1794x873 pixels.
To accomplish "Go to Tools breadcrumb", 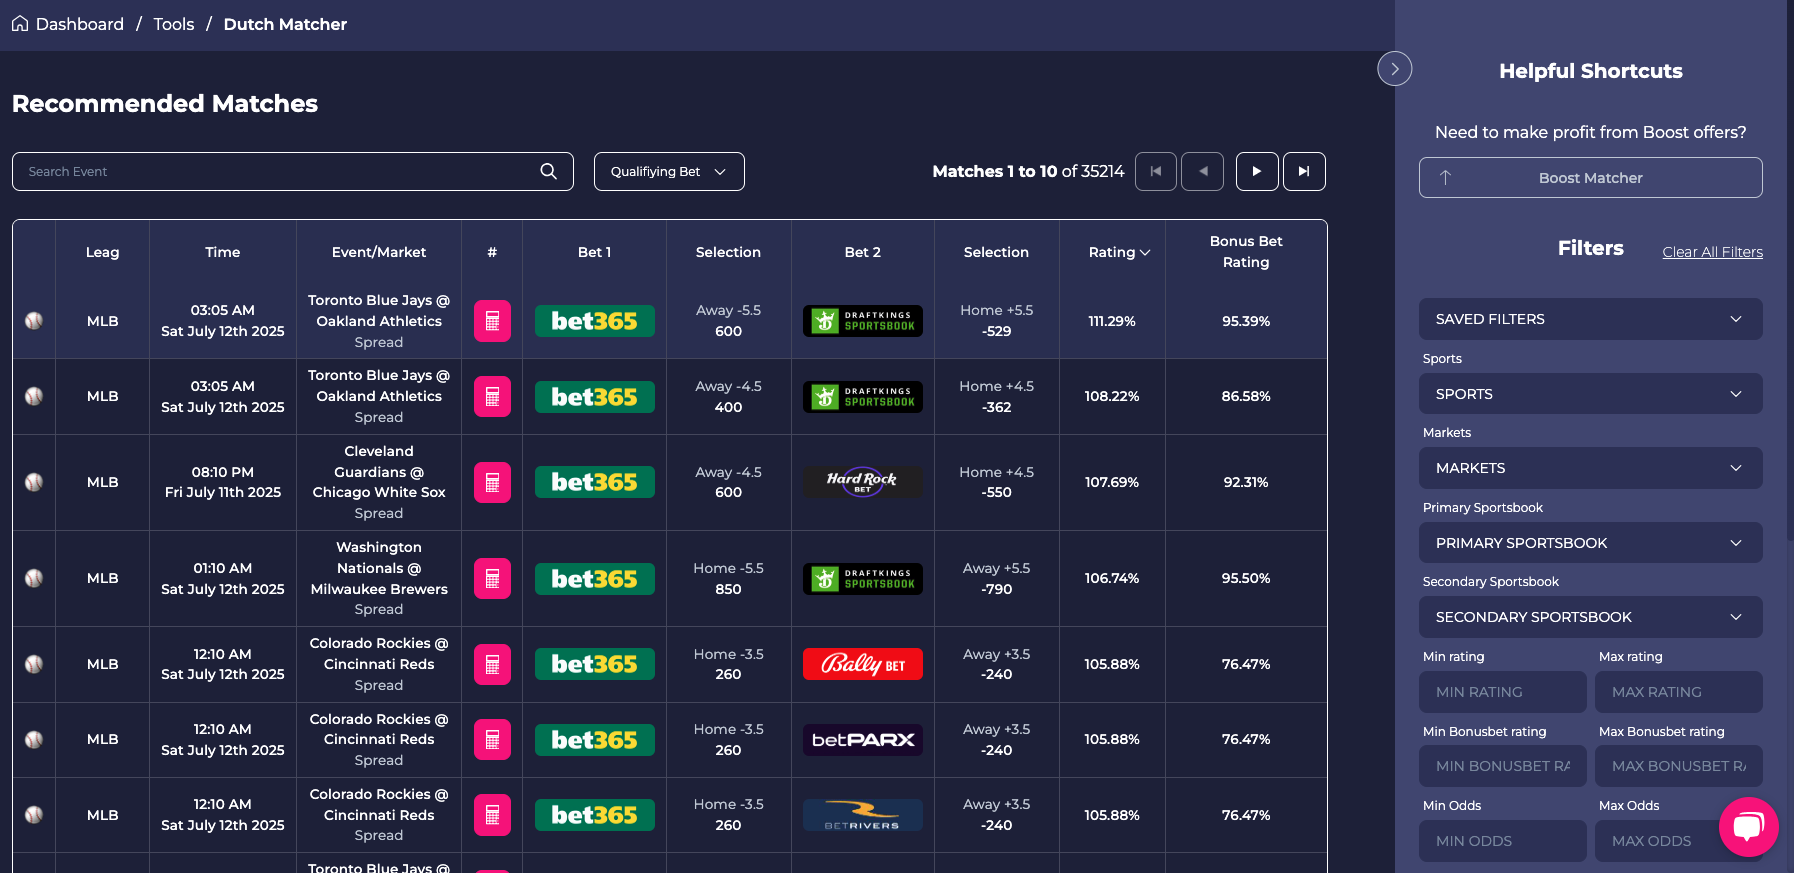I will [174, 24].
